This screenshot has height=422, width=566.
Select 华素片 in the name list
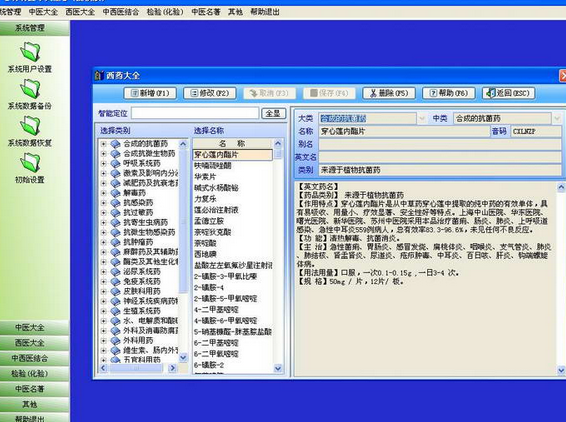[x=205, y=177]
